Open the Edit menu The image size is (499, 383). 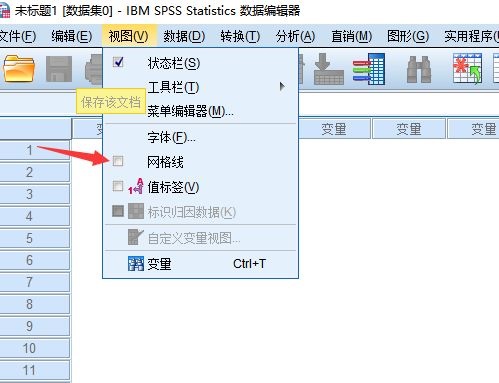point(72,36)
